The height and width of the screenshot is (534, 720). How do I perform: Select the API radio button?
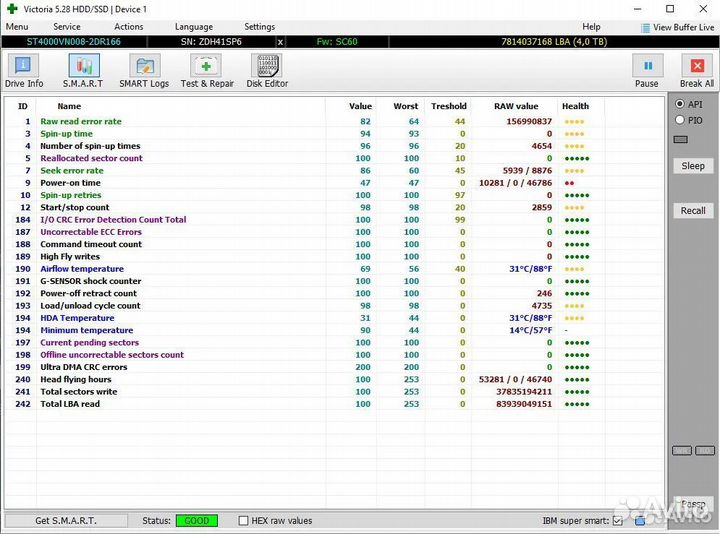point(681,104)
